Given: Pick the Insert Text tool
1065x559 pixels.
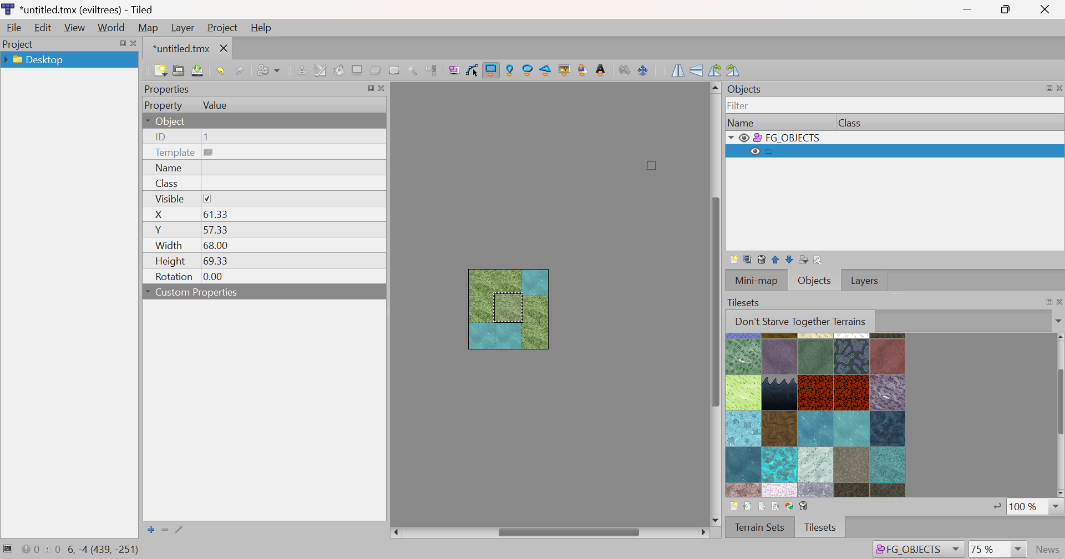Looking at the screenshot, I should point(600,71).
